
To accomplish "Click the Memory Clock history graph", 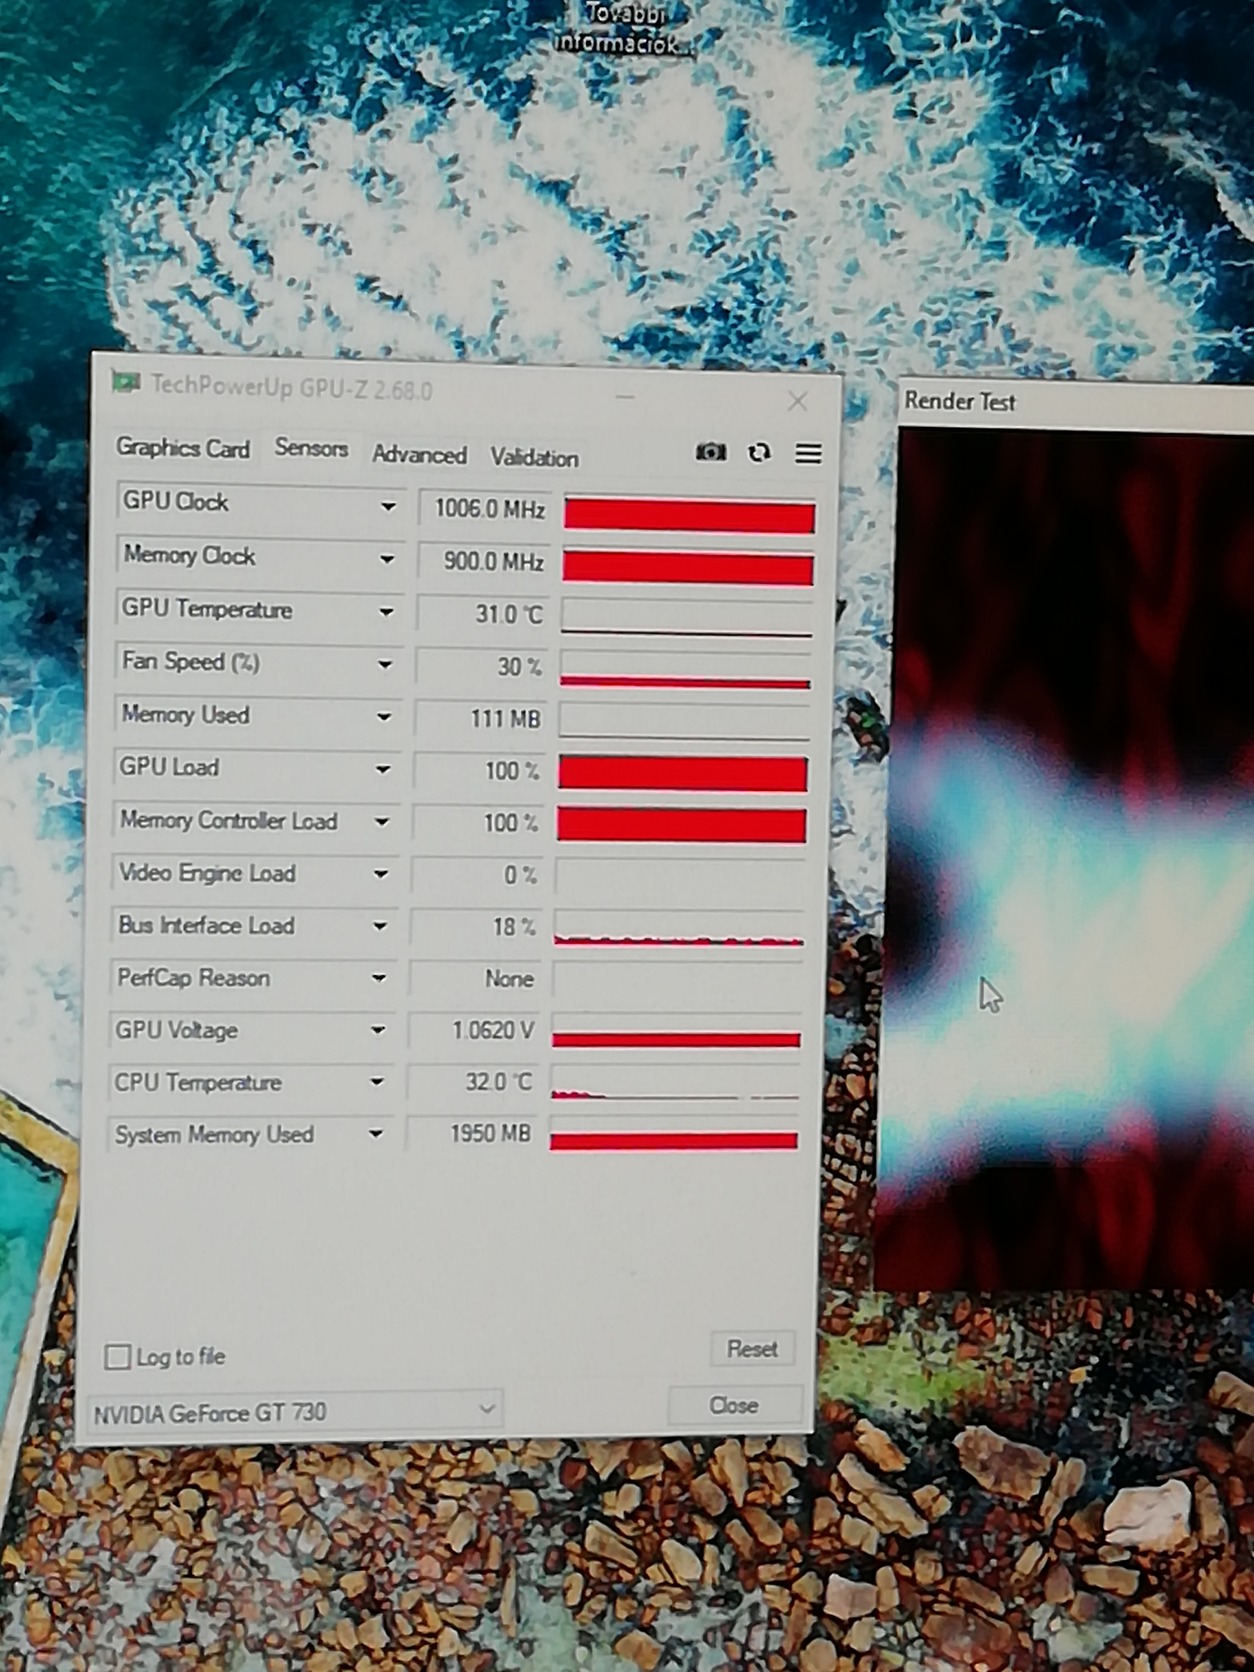I will (x=687, y=567).
